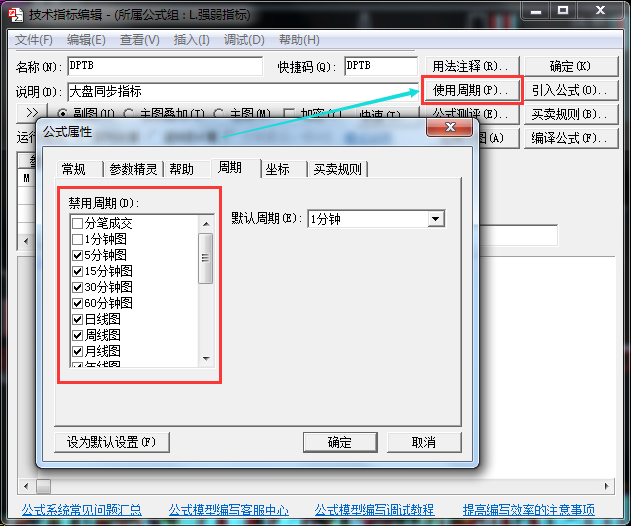Uncheck the 周线图 checkbox
This screenshot has width=631, height=526.
(77, 335)
